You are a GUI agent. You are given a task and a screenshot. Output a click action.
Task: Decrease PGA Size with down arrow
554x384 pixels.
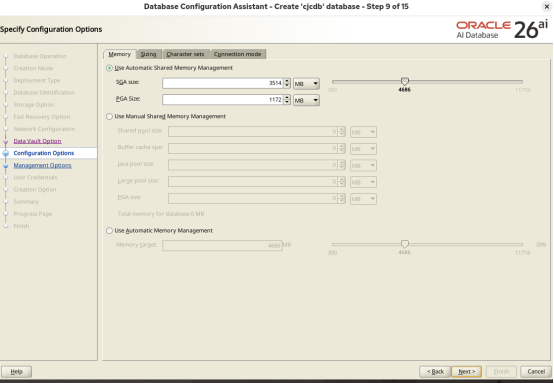pos(287,102)
